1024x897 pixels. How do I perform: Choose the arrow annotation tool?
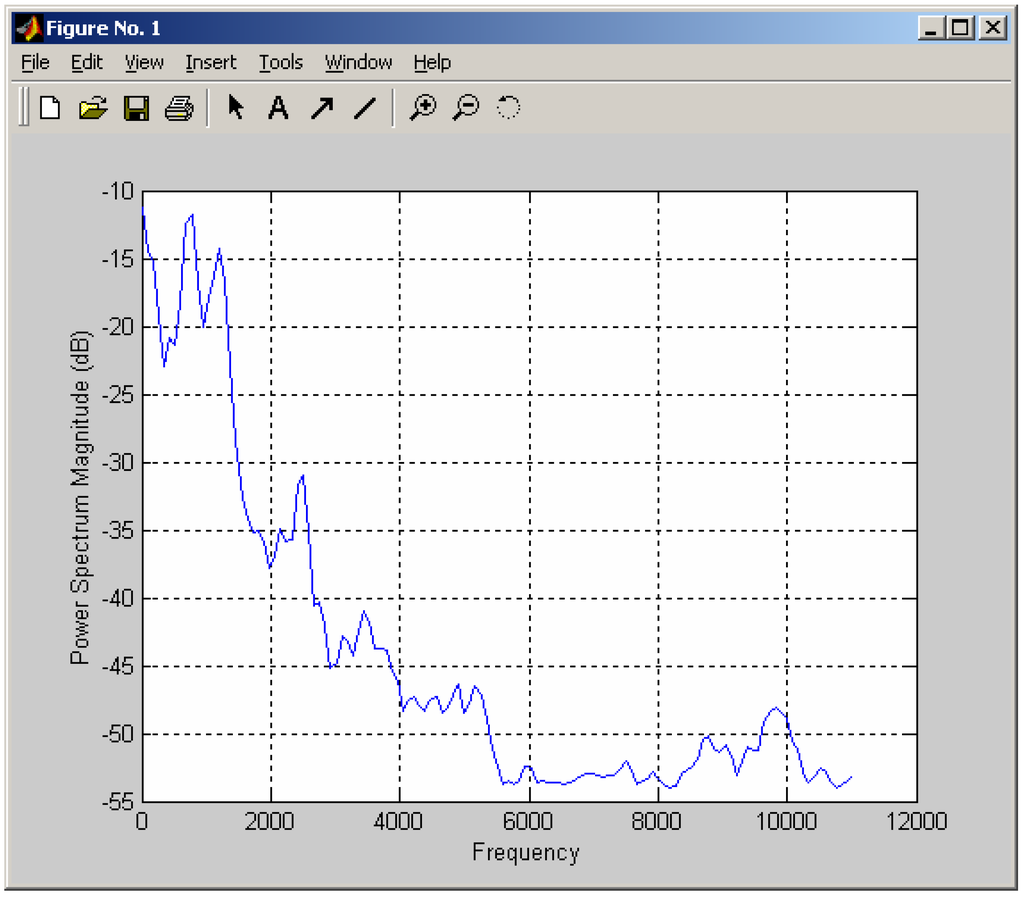tap(321, 107)
